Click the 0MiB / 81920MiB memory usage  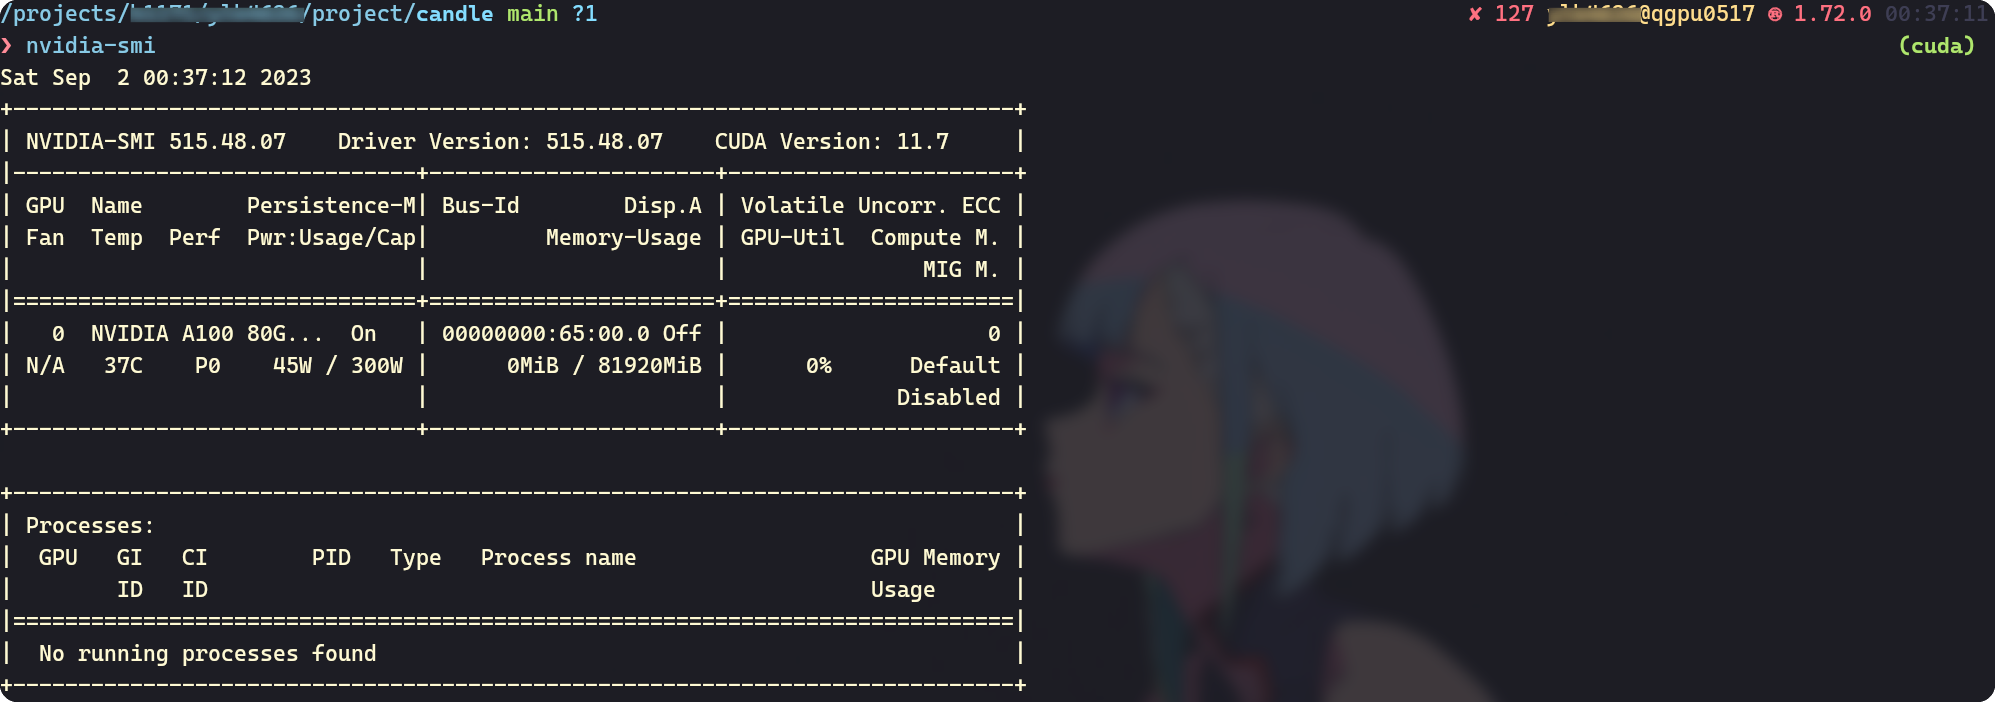click(x=604, y=366)
